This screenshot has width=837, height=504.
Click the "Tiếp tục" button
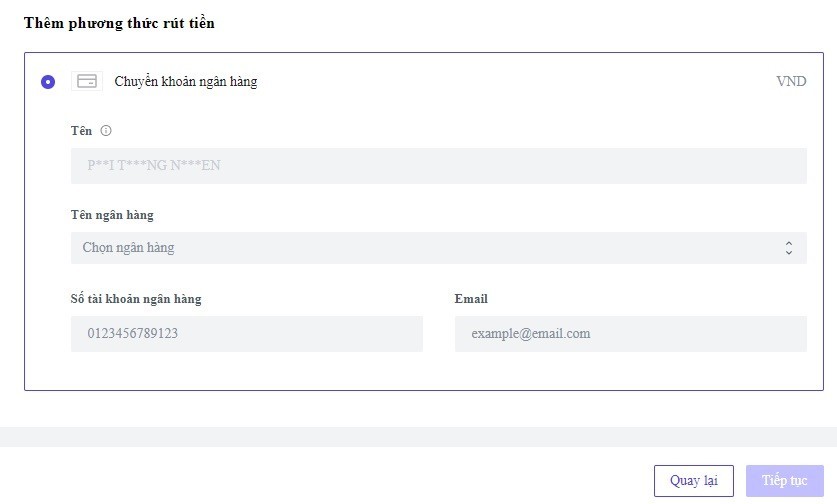pyautogui.click(x=784, y=481)
